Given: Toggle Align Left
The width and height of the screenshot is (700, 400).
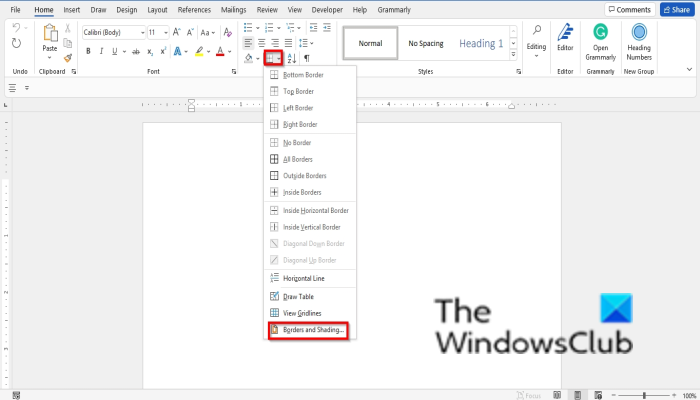Looking at the screenshot, I should [248, 43].
